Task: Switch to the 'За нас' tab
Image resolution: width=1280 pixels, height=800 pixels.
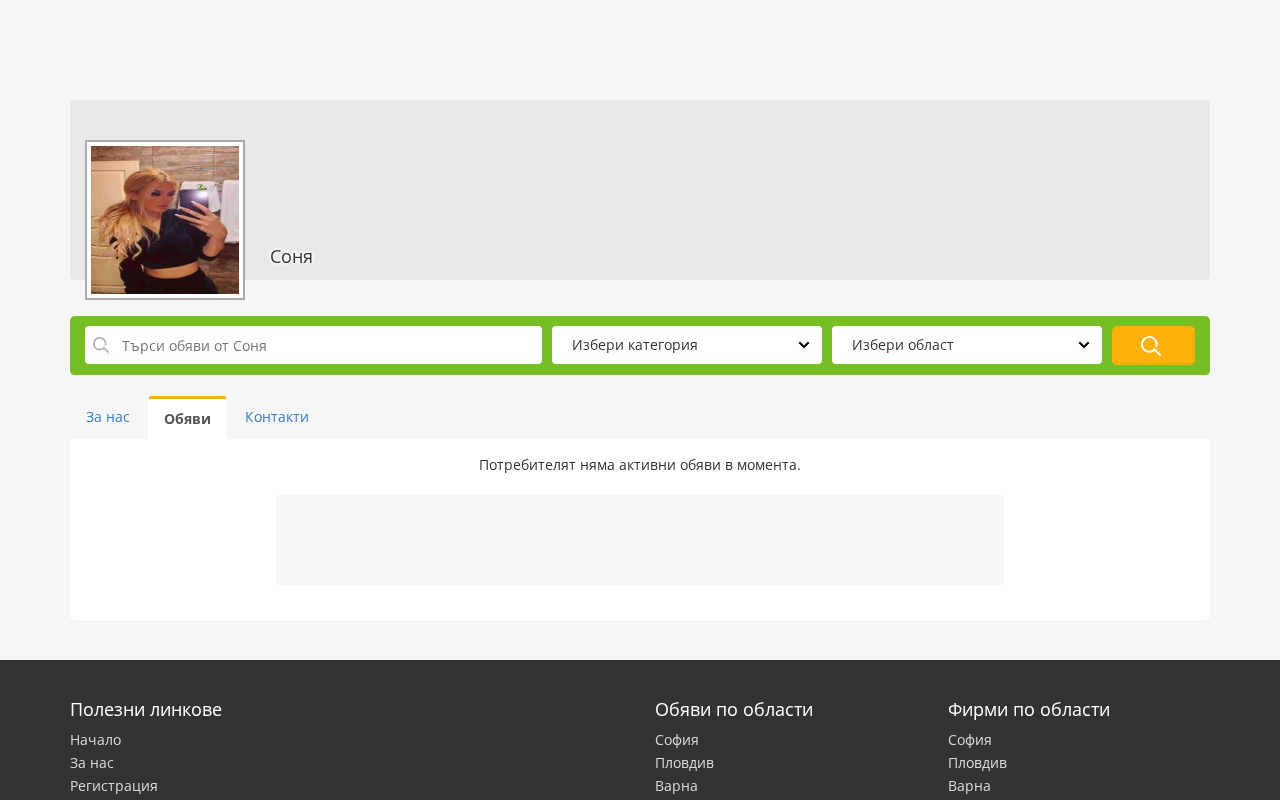Action: [x=108, y=417]
